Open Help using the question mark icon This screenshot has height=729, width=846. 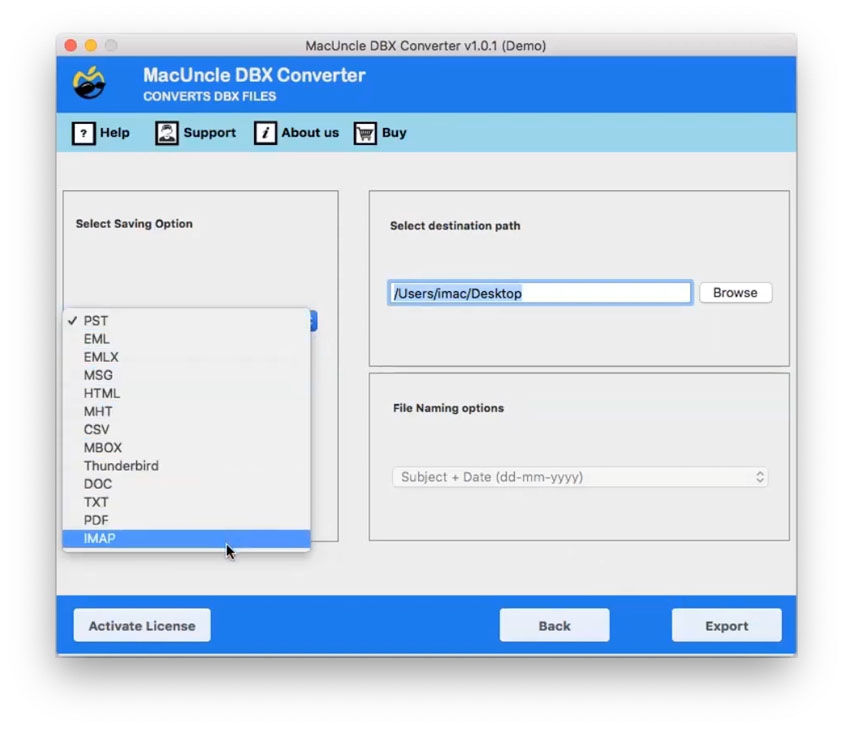83,132
